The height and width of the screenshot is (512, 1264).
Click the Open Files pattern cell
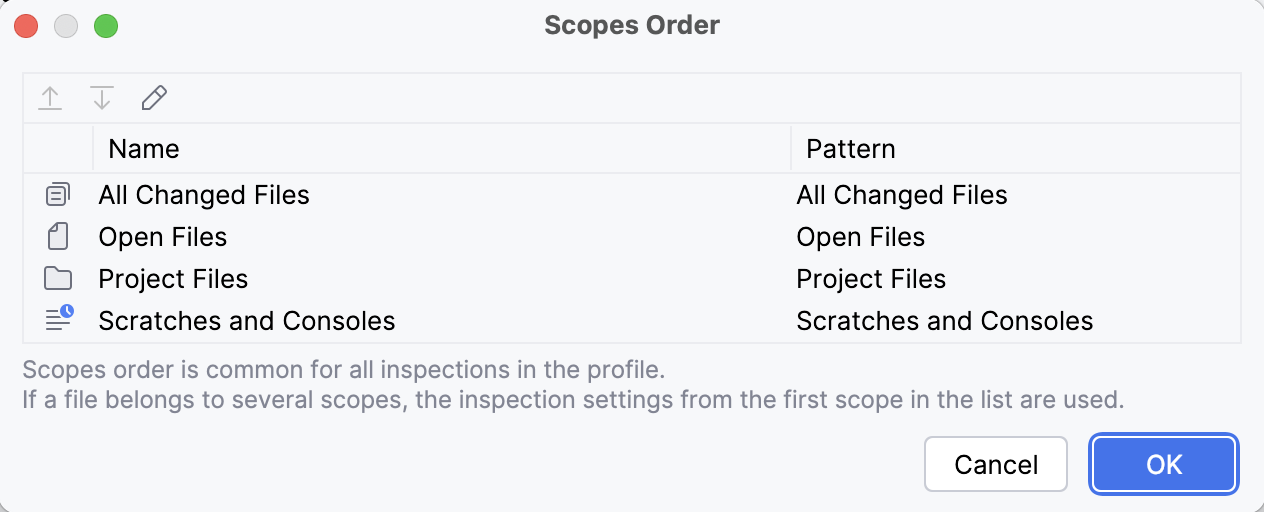861,237
